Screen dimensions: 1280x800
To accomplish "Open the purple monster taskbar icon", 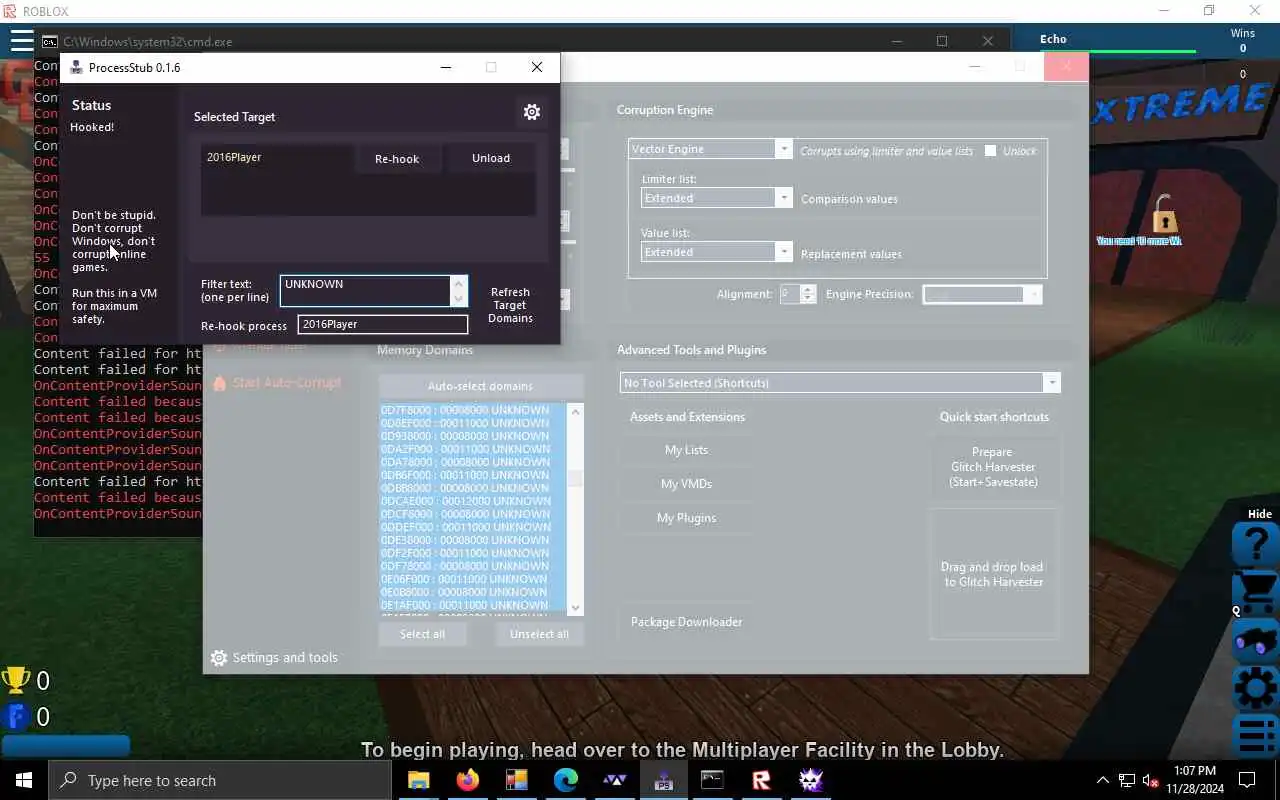I will pos(810,780).
